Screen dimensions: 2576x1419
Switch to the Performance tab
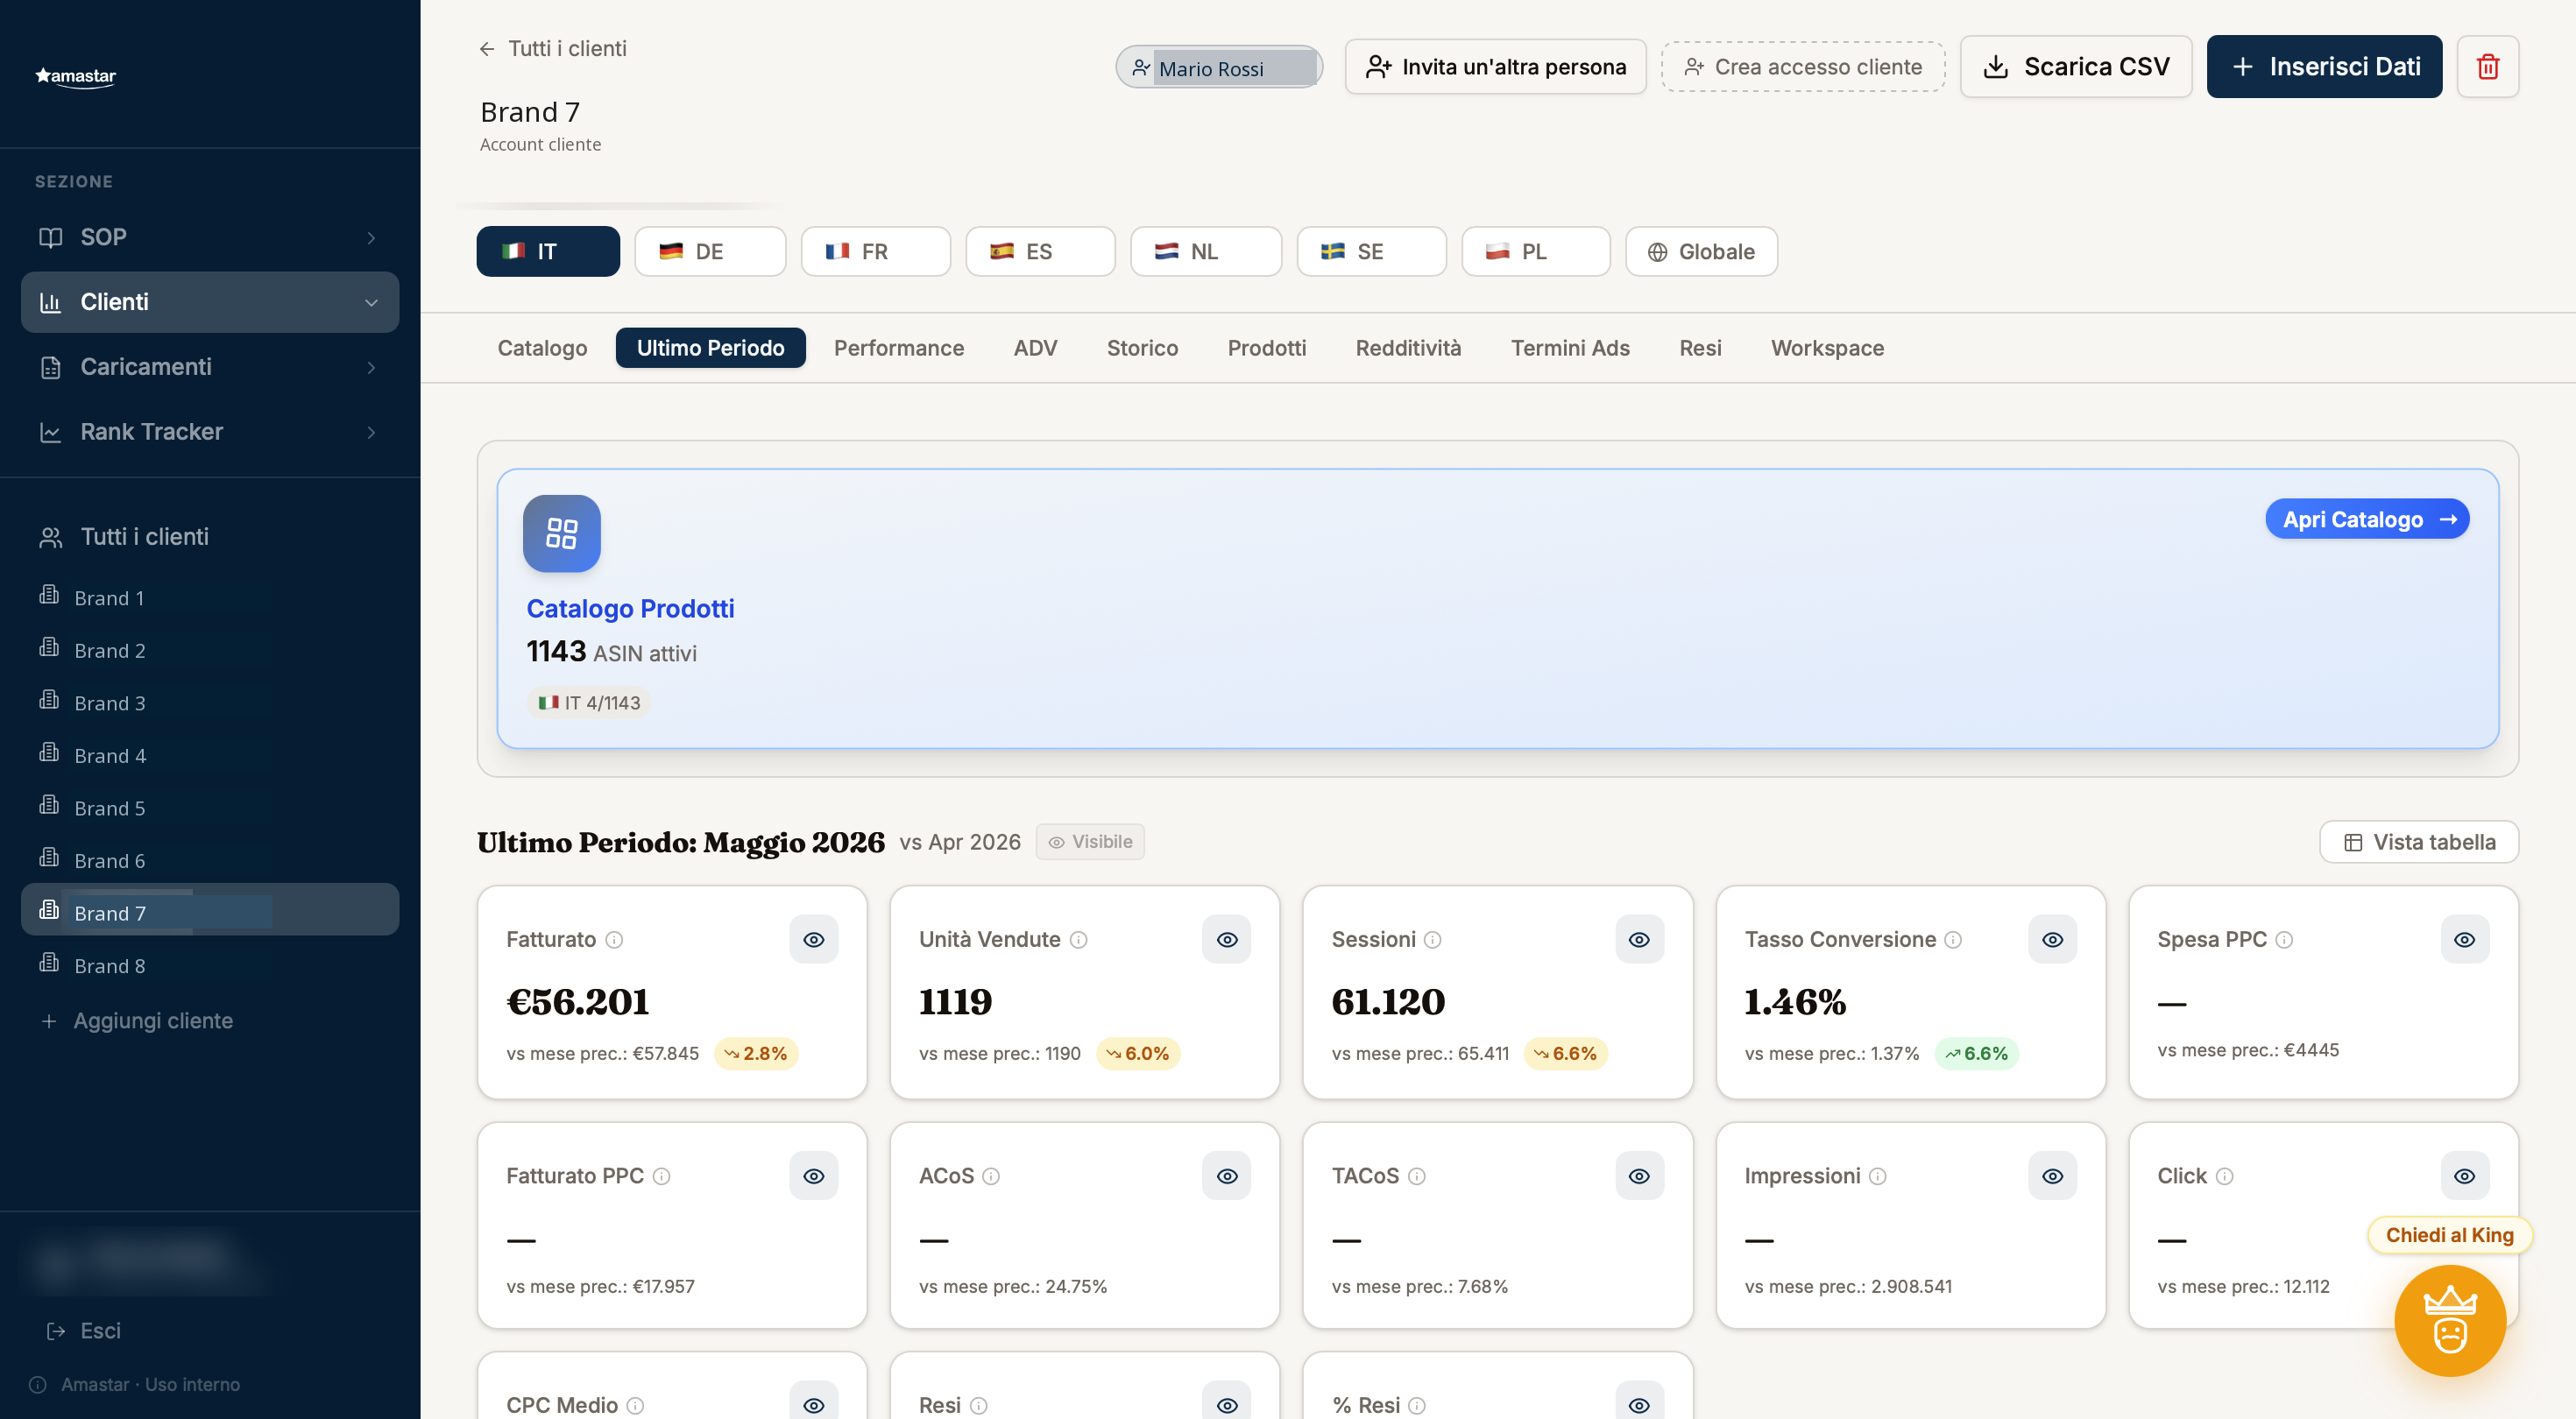click(898, 348)
